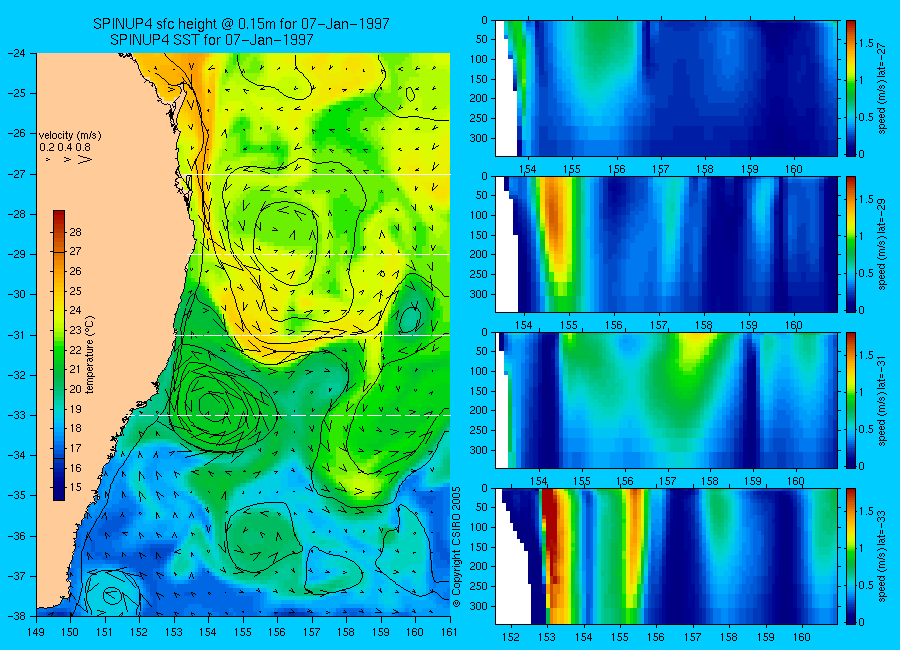The height and width of the screenshot is (650, 900).
Task: Click the 'speed (m/s) lat=-33' label
Action: (882, 556)
